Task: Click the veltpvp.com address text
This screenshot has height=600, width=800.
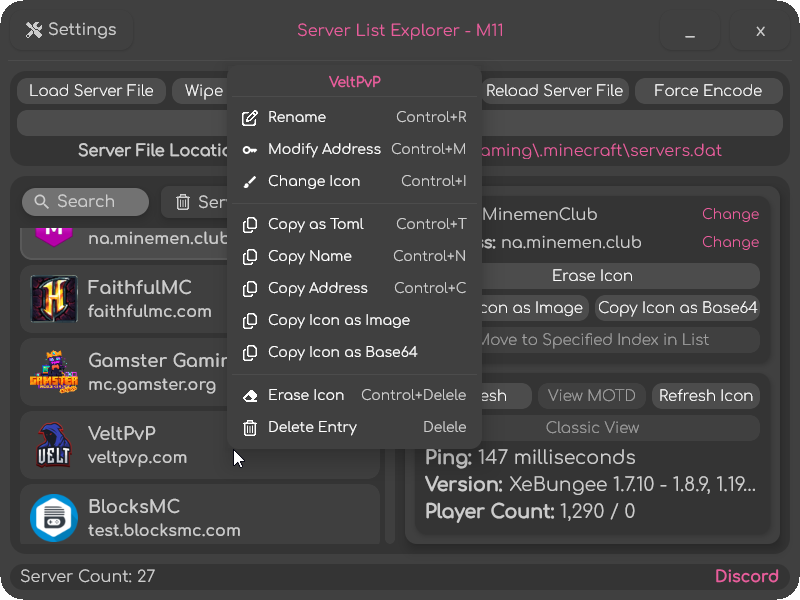Action: click(137, 458)
